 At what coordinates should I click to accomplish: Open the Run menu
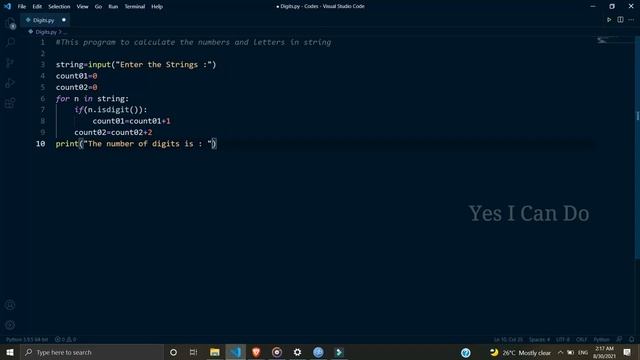tap(113, 7)
